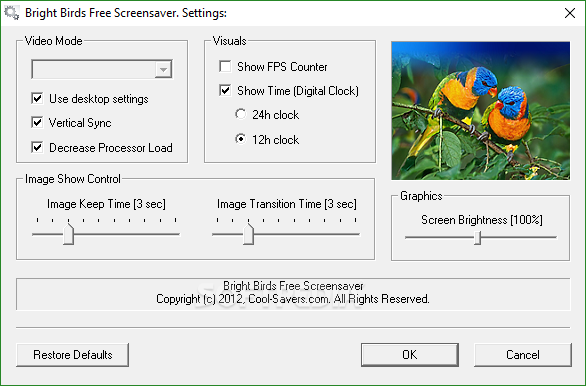The width and height of the screenshot is (586, 386).
Task: Click the Video Mode group label
Action: pyautogui.click(x=53, y=41)
